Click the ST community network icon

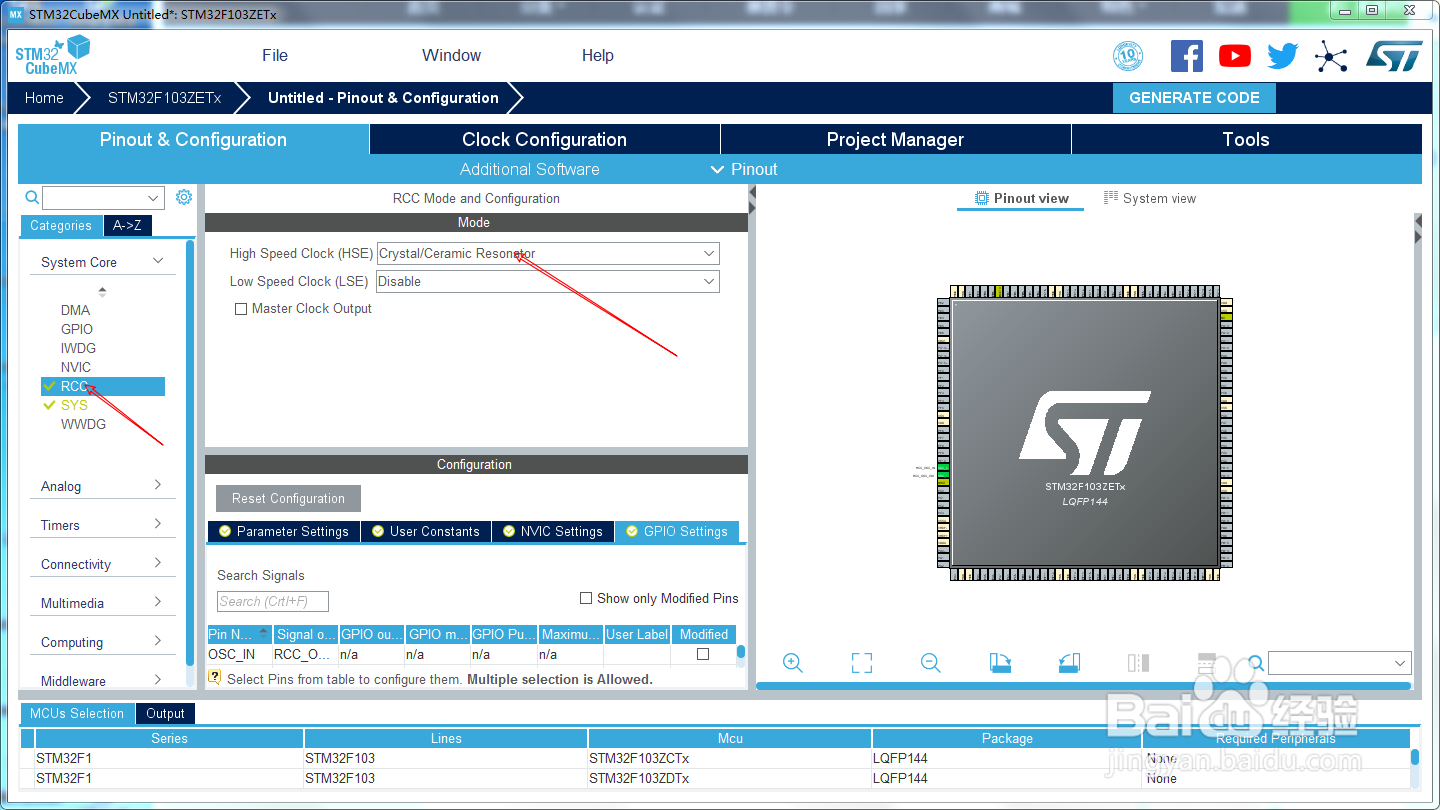point(1331,56)
